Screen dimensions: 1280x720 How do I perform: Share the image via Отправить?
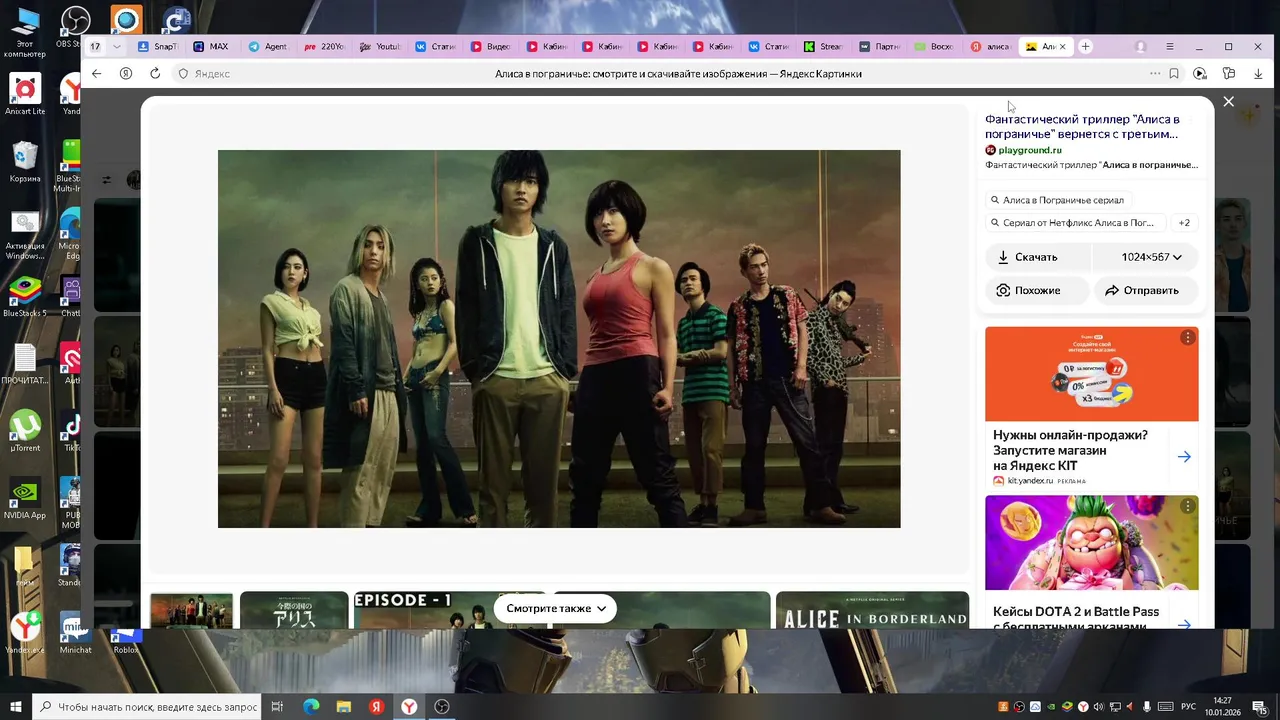[x=1146, y=290]
